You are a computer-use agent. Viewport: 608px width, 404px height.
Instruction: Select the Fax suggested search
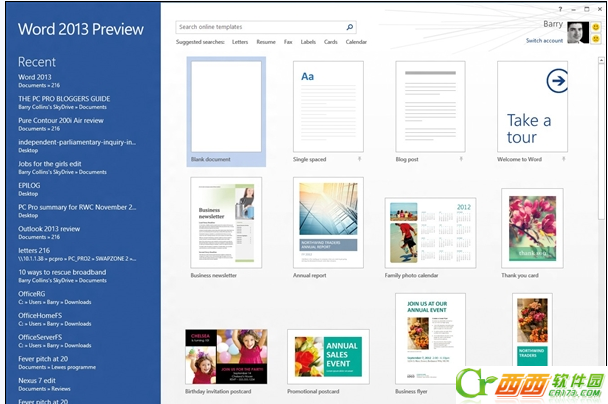288,42
